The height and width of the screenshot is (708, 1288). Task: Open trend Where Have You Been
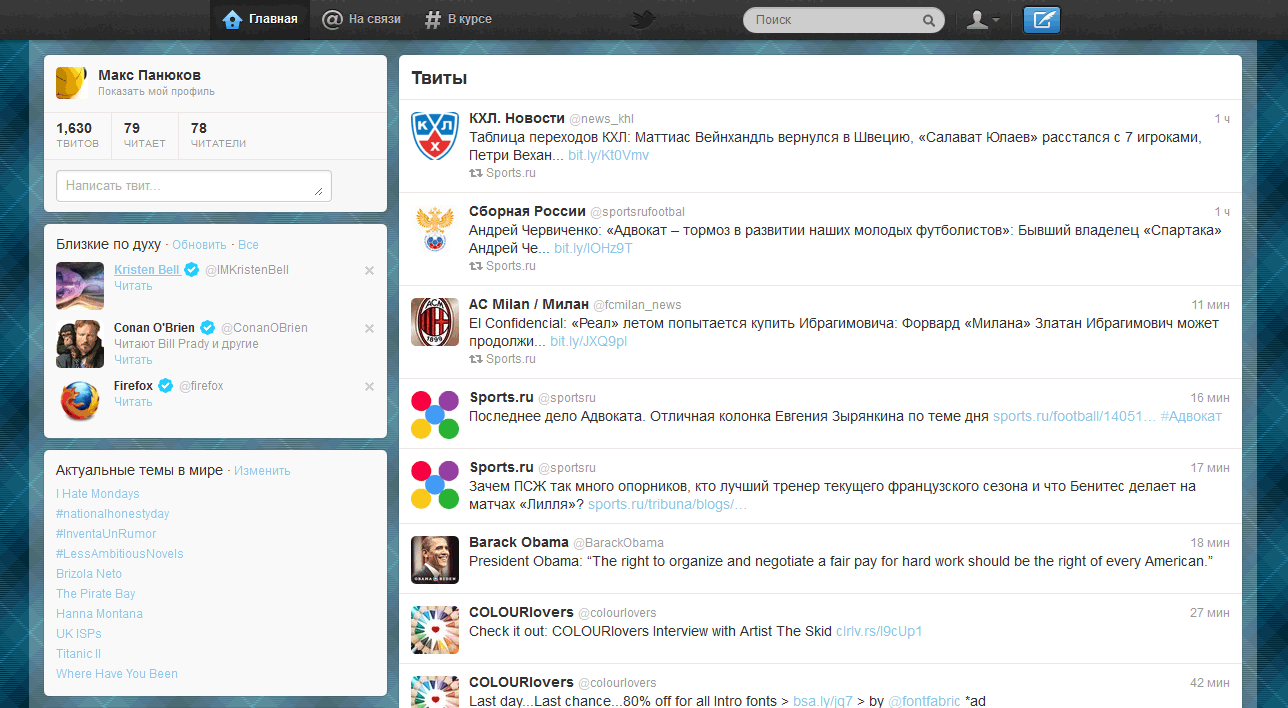(117, 674)
